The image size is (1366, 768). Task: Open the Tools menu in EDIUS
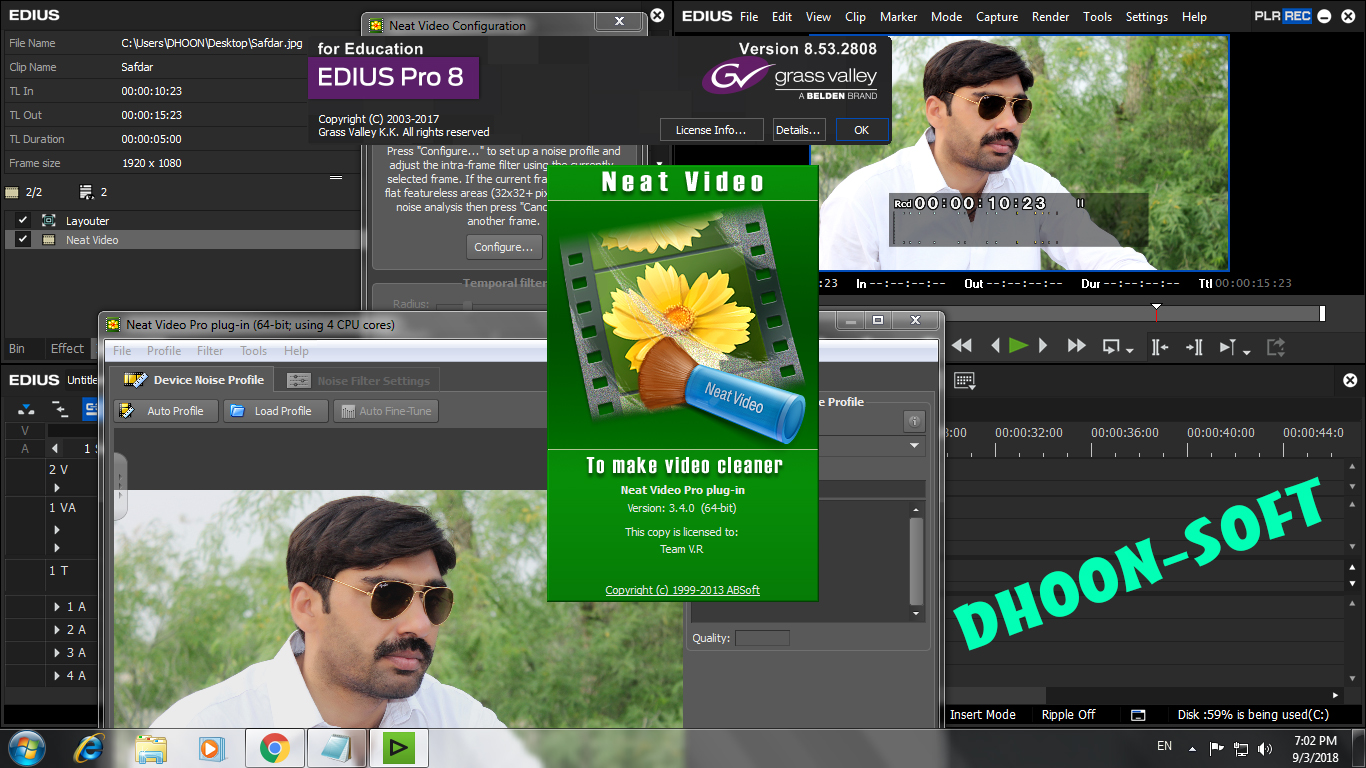pos(1097,17)
